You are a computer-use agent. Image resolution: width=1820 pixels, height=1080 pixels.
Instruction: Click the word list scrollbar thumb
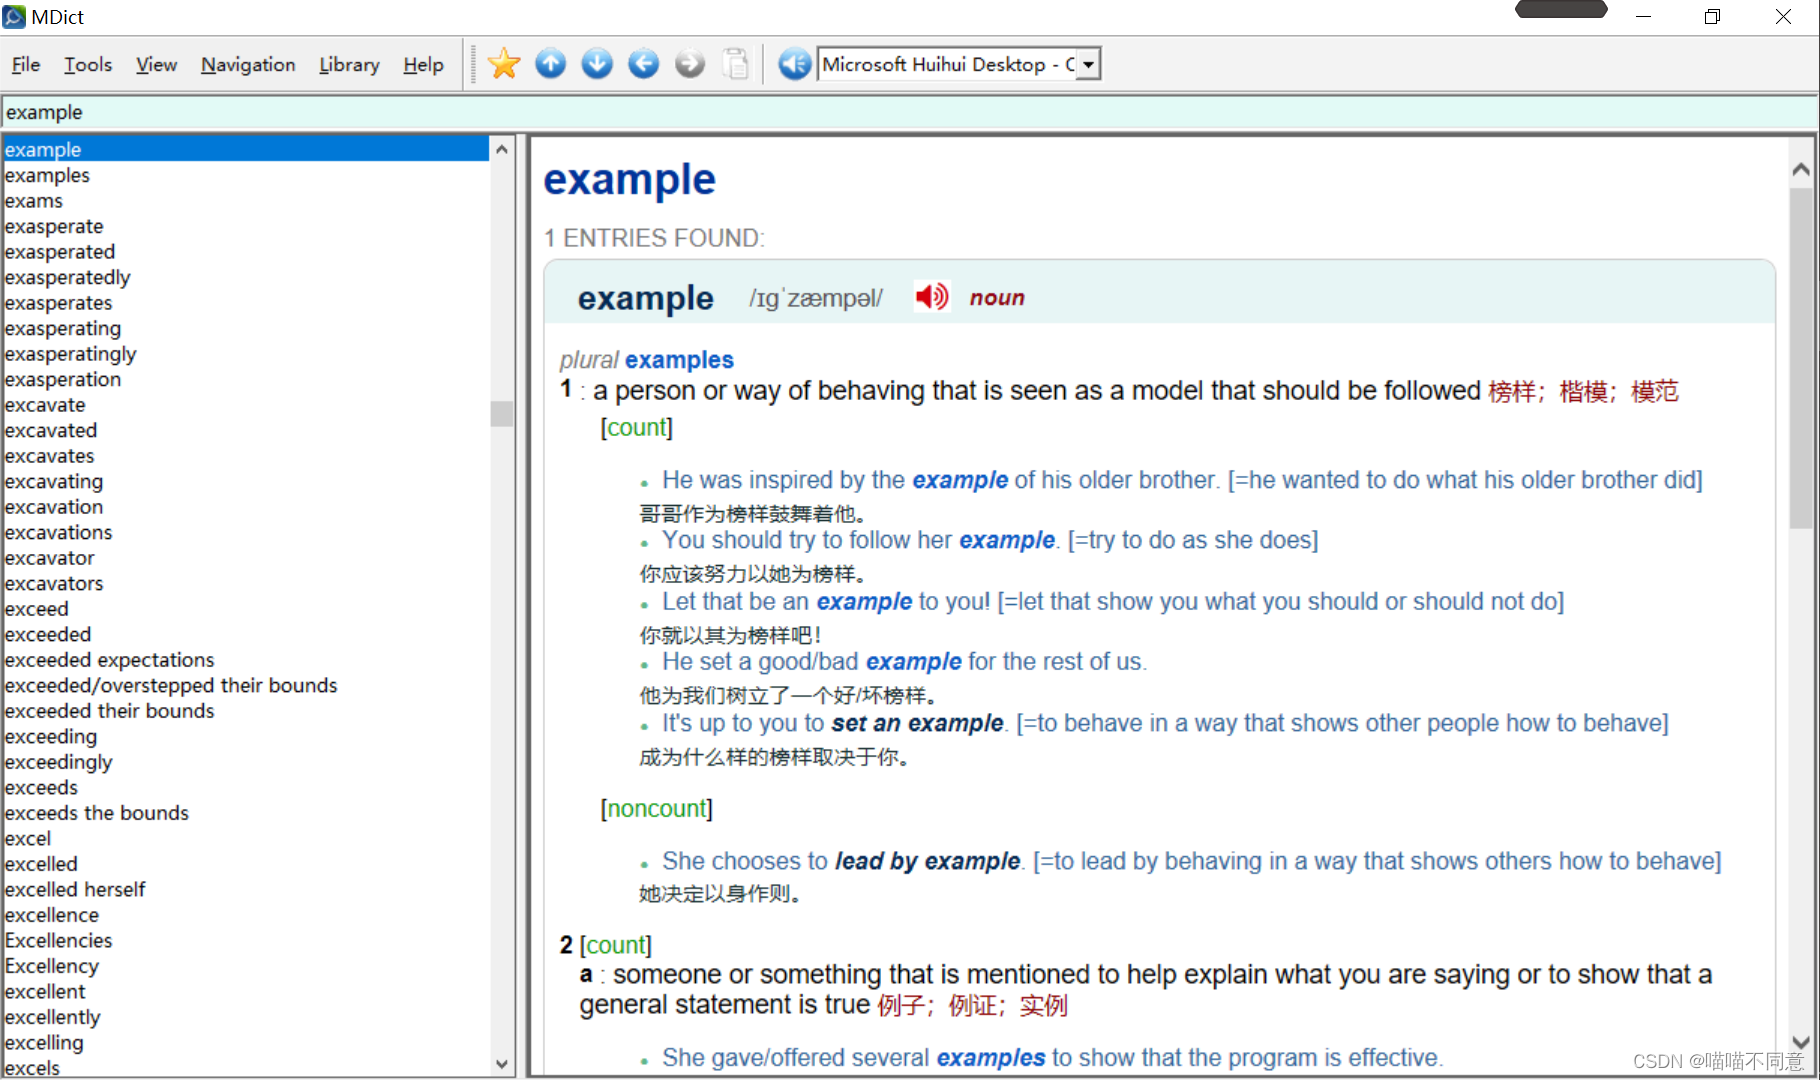click(x=502, y=414)
